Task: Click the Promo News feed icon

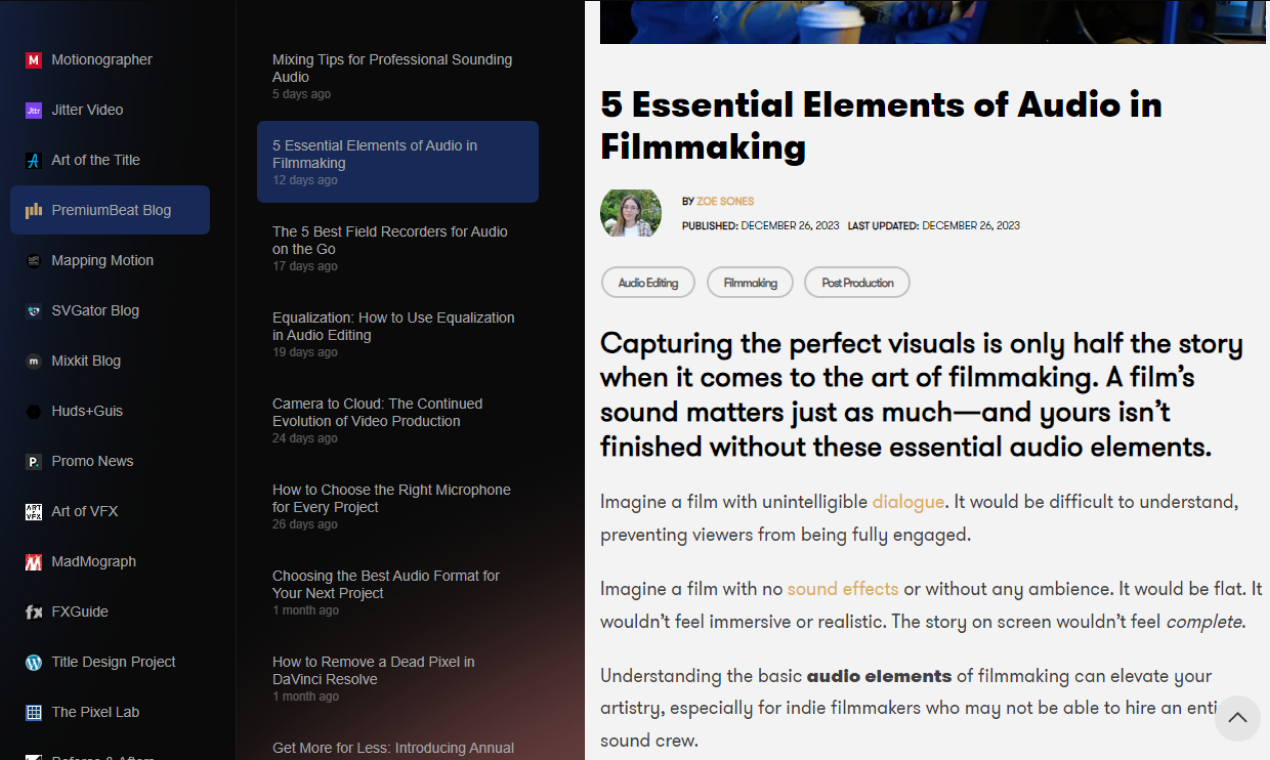Action: tap(33, 461)
